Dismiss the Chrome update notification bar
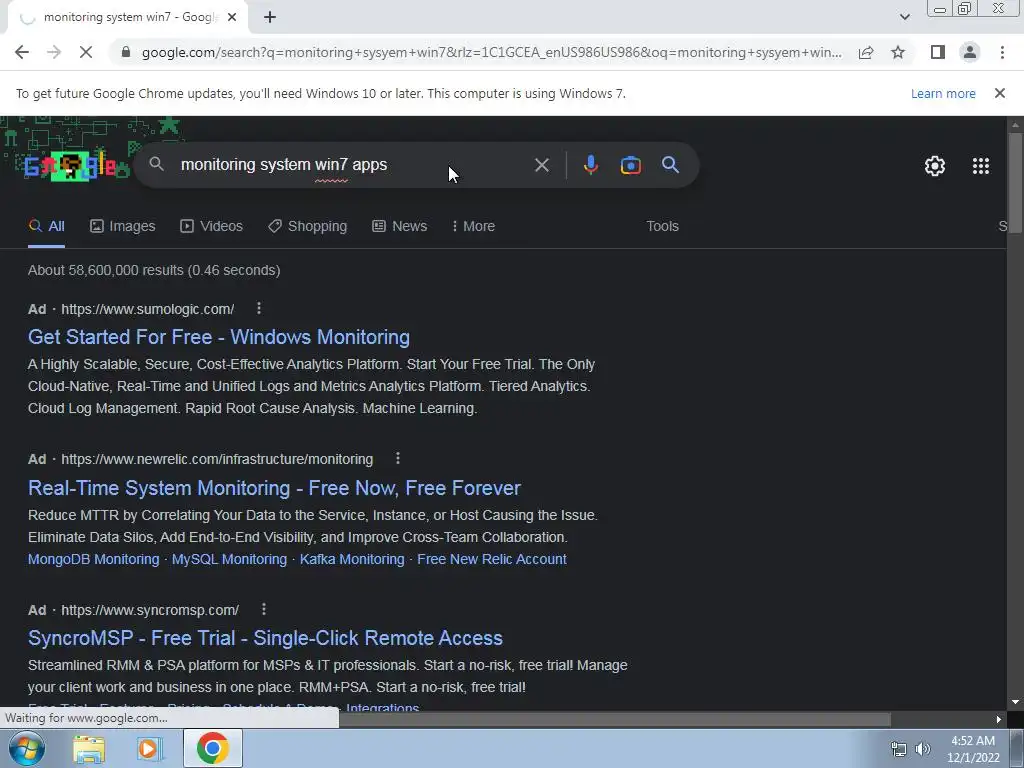Screen dimensions: 1024x768 tap(999, 93)
